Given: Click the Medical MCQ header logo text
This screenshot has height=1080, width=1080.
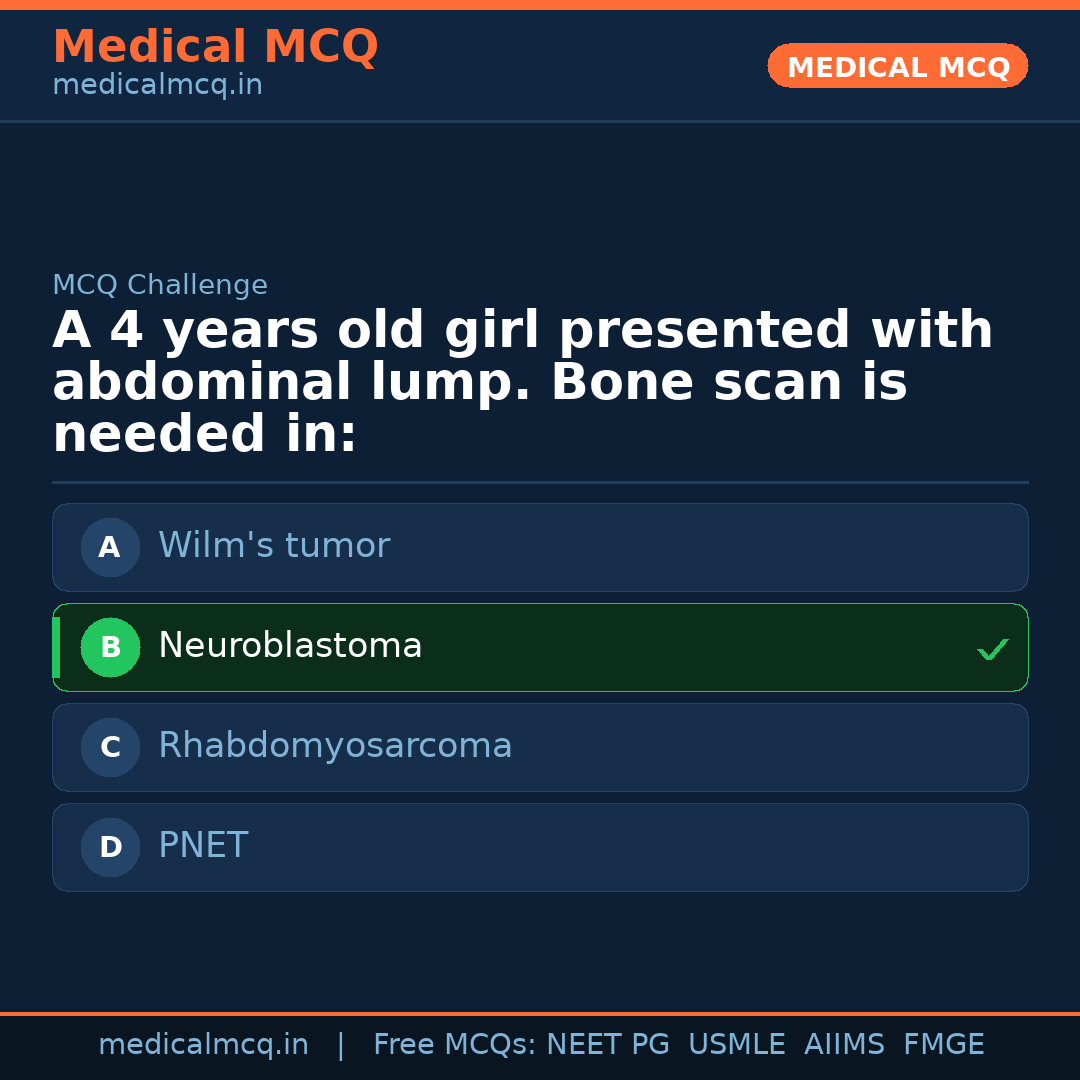Looking at the screenshot, I should pyautogui.click(x=215, y=46).
